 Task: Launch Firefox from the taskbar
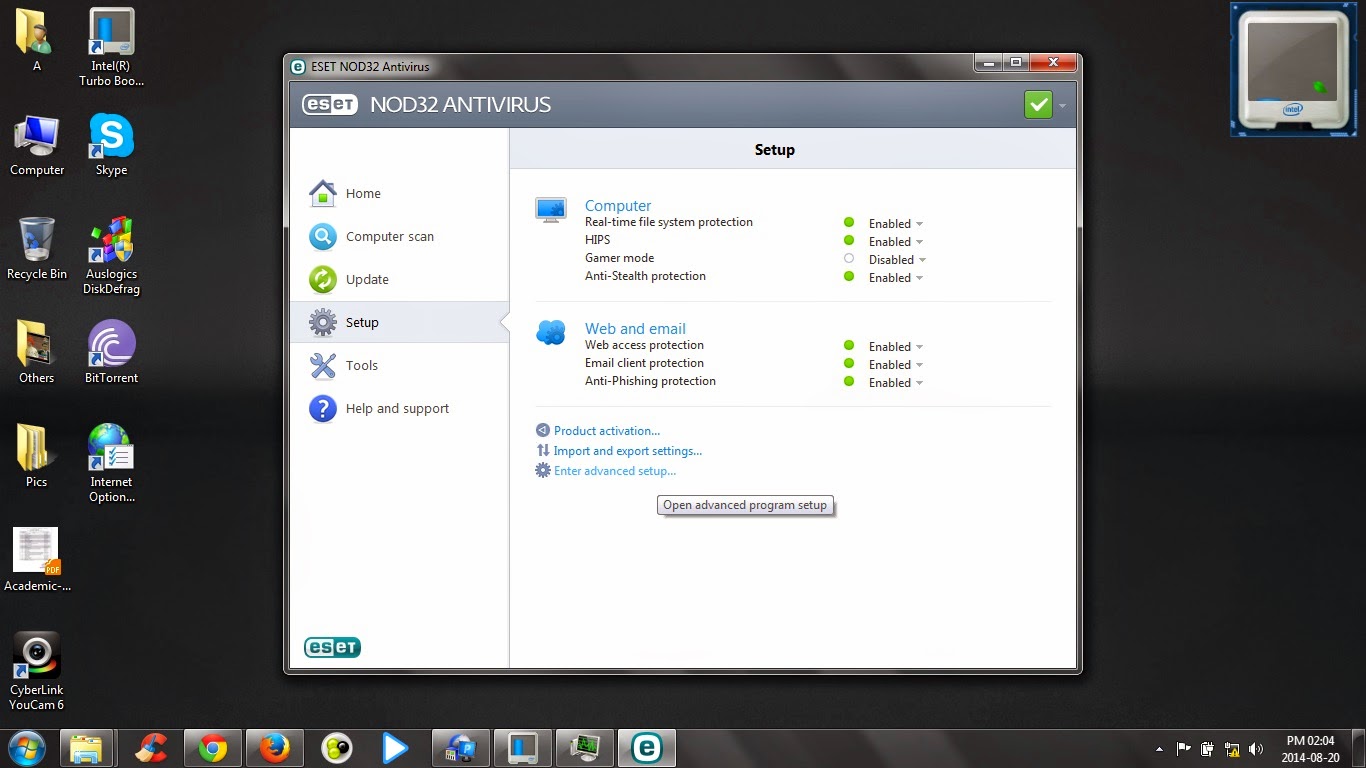pos(274,748)
